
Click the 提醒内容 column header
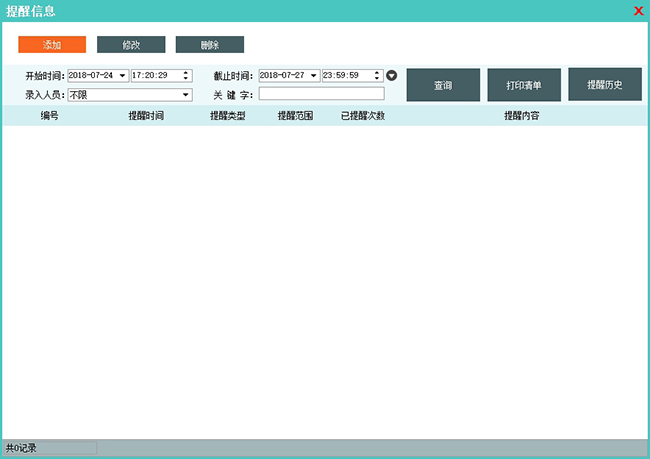tap(522, 116)
